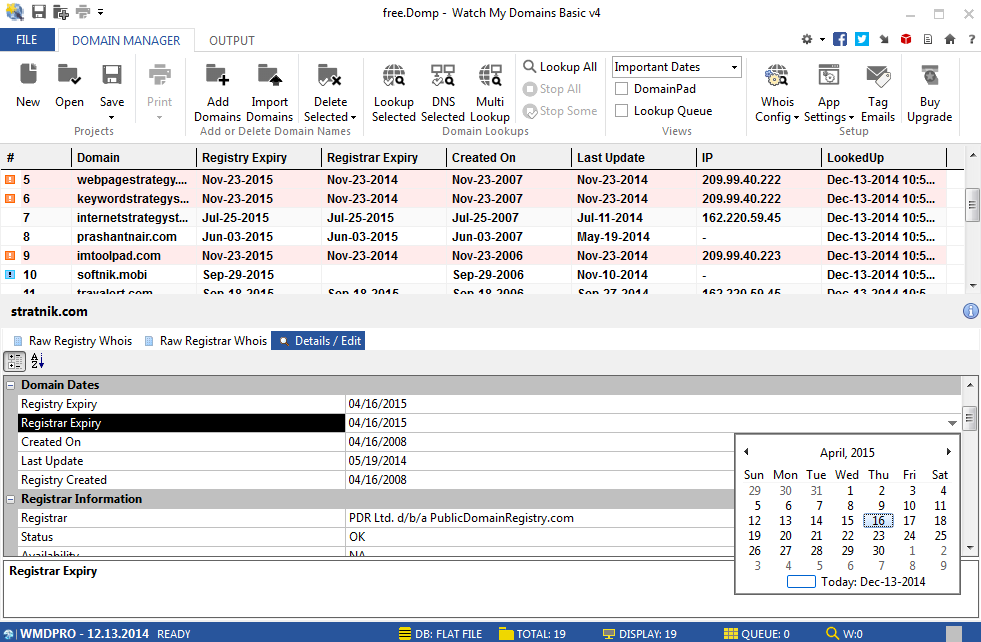
Task: Select the Details / Edit tab
Action: (319, 341)
